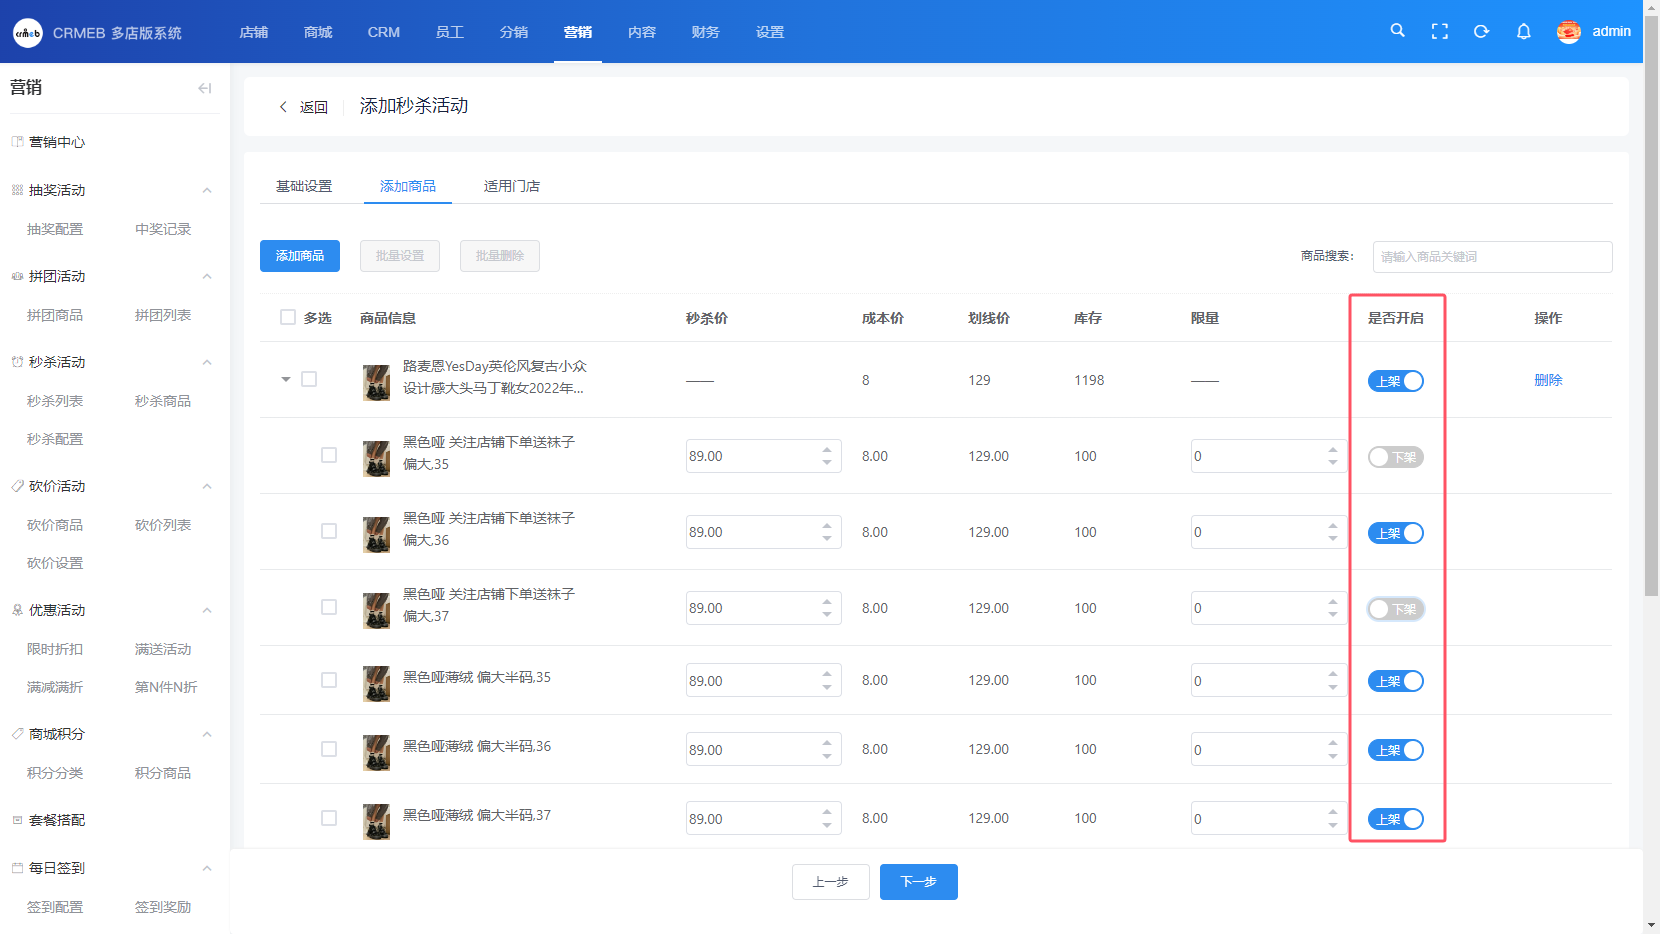Switch to the 适用门店 tab

pyautogui.click(x=512, y=186)
